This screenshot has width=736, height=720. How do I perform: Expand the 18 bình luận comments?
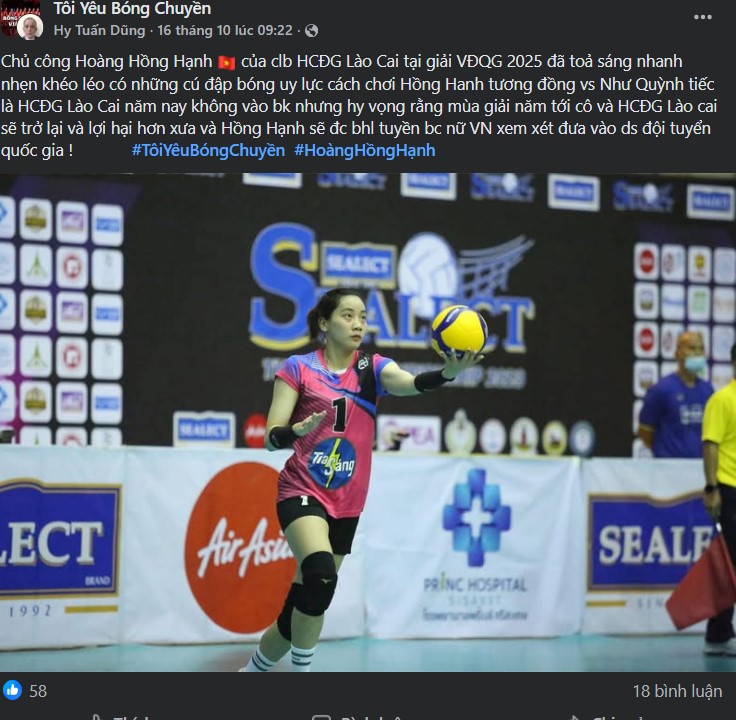677,691
